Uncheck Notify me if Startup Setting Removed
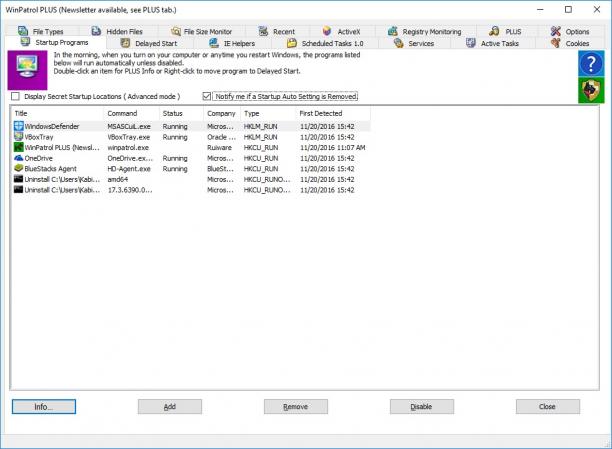Screen dimensions: 612x449 tap(206, 96)
